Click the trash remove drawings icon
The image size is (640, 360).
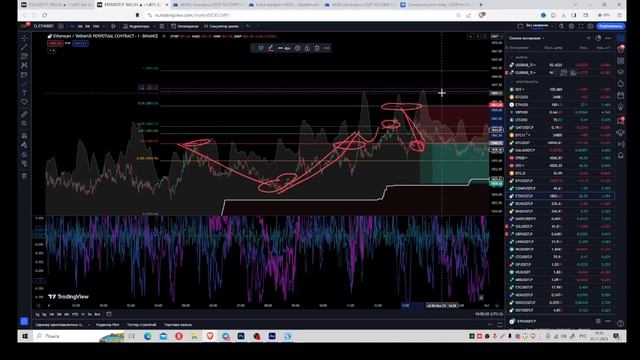click(24, 176)
